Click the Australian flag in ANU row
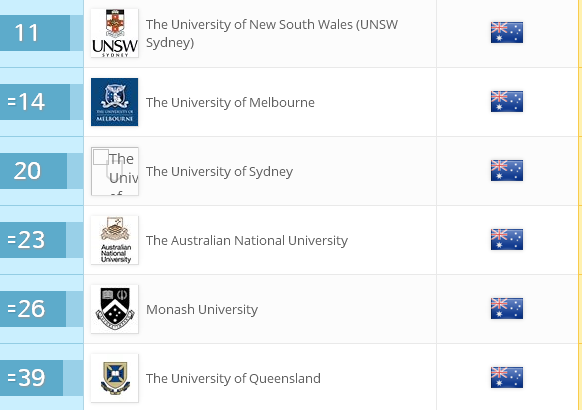The height and width of the screenshot is (410, 582). [507, 240]
